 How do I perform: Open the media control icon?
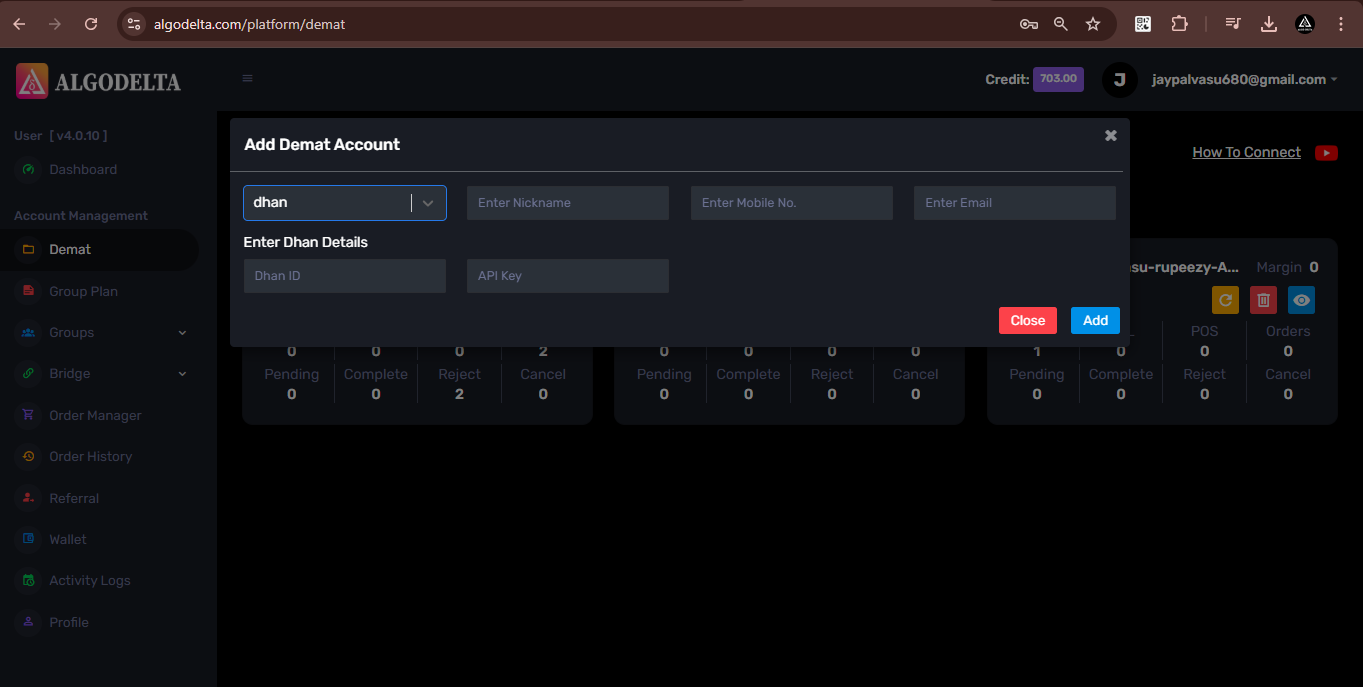click(x=1234, y=24)
